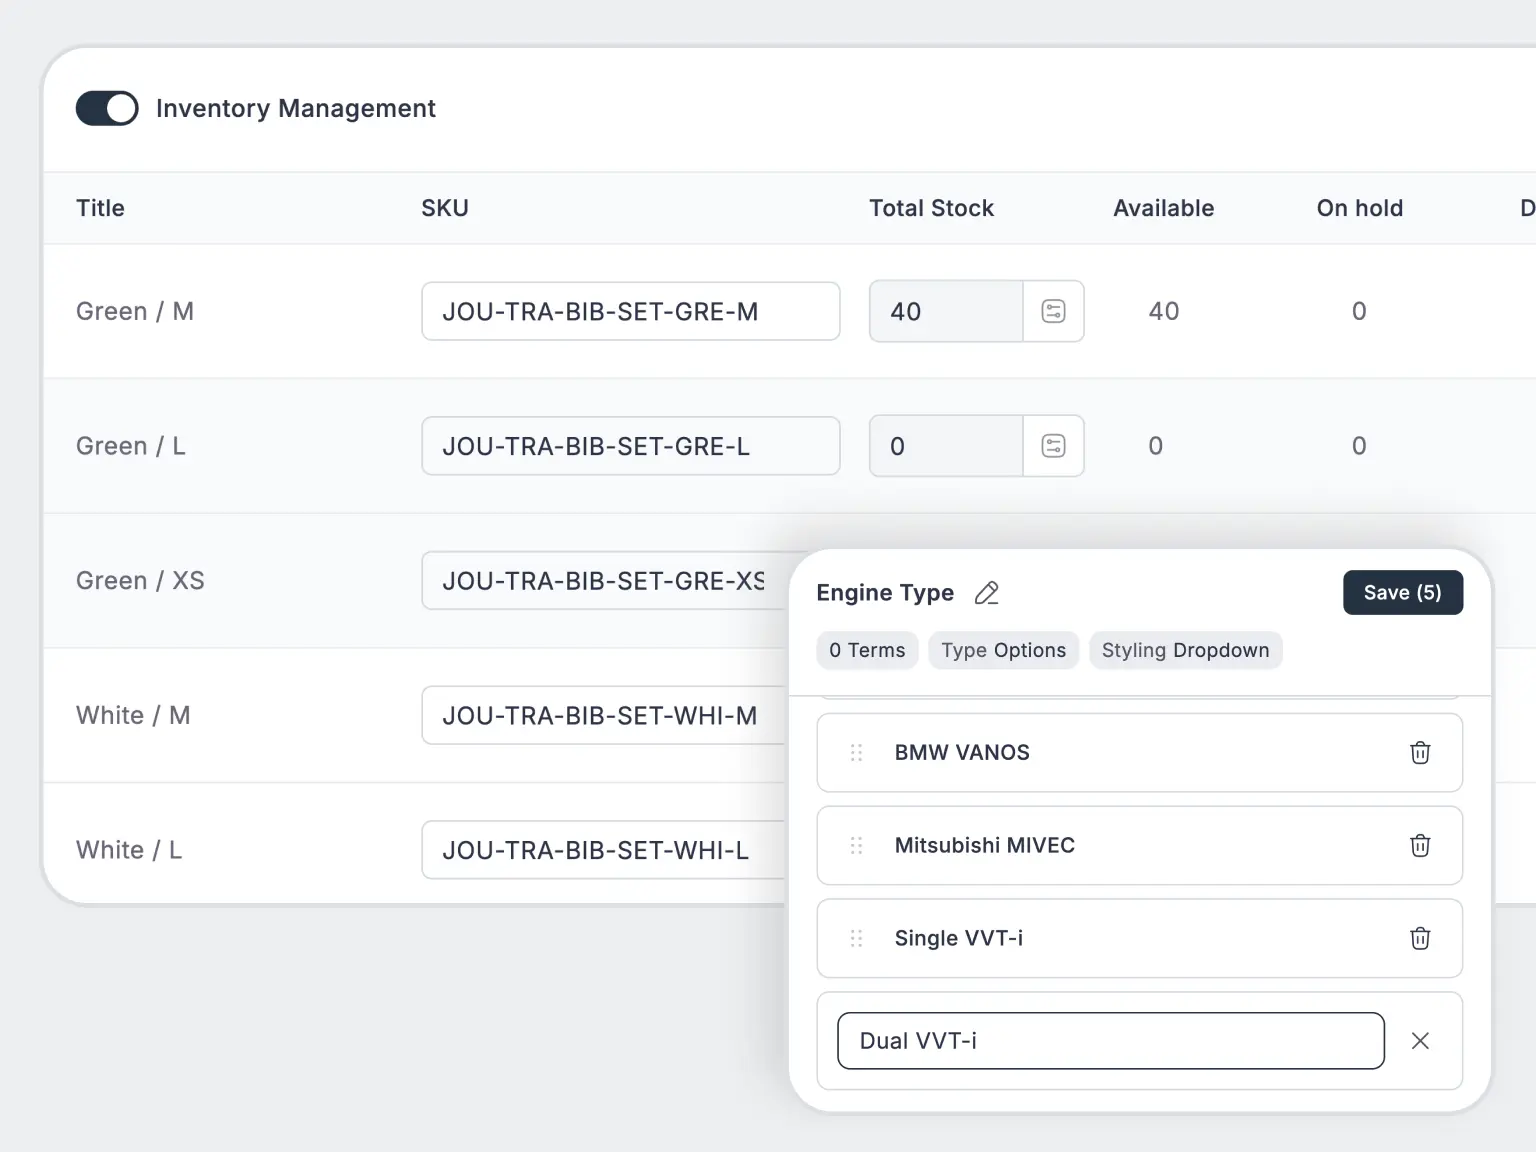The height and width of the screenshot is (1152, 1536).
Task: Click the Save (5) button
Action: [1403, 592]
